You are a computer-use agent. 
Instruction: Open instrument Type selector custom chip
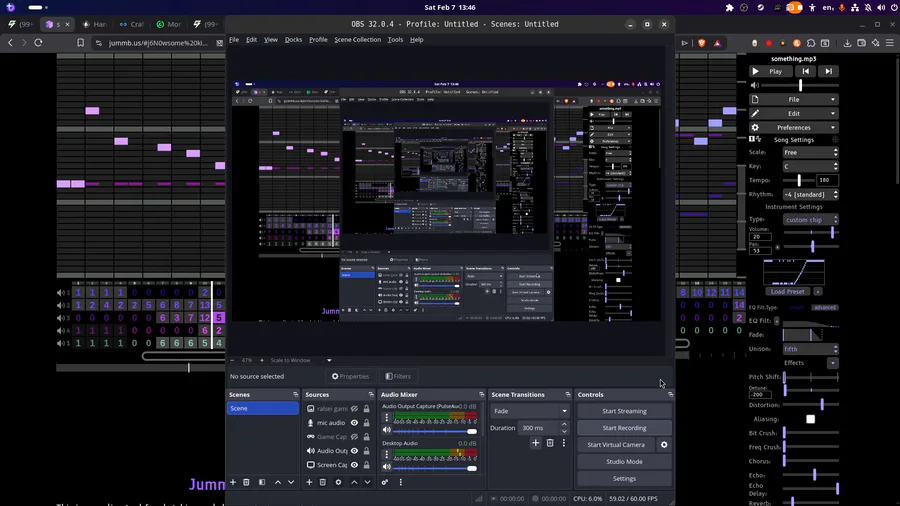point(810,220)
